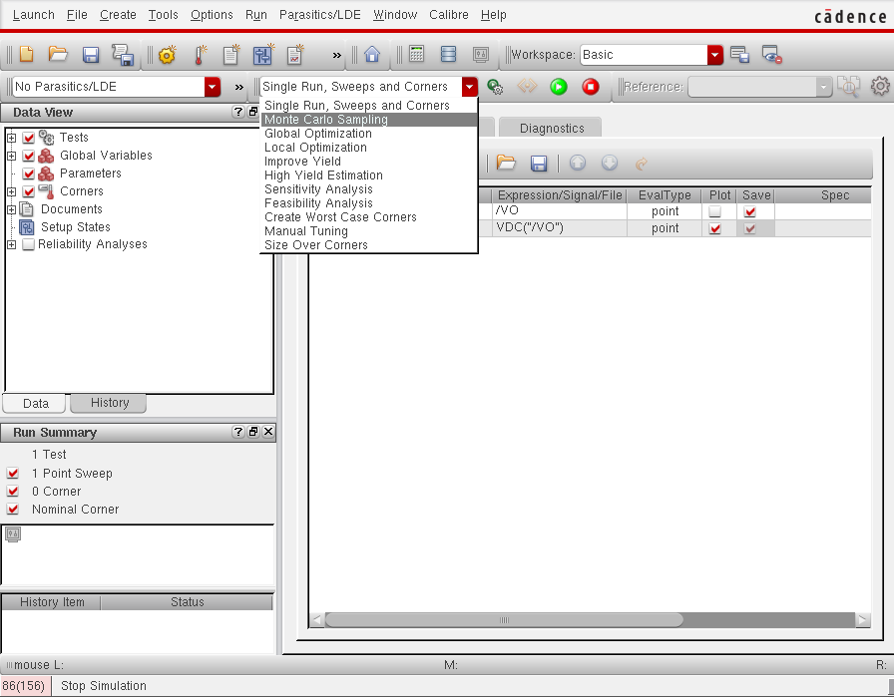Viewport: 894px width, 697px height.
Task: Open a setup with the folder icon in main toolbar
Action: (x=58, y=55)
